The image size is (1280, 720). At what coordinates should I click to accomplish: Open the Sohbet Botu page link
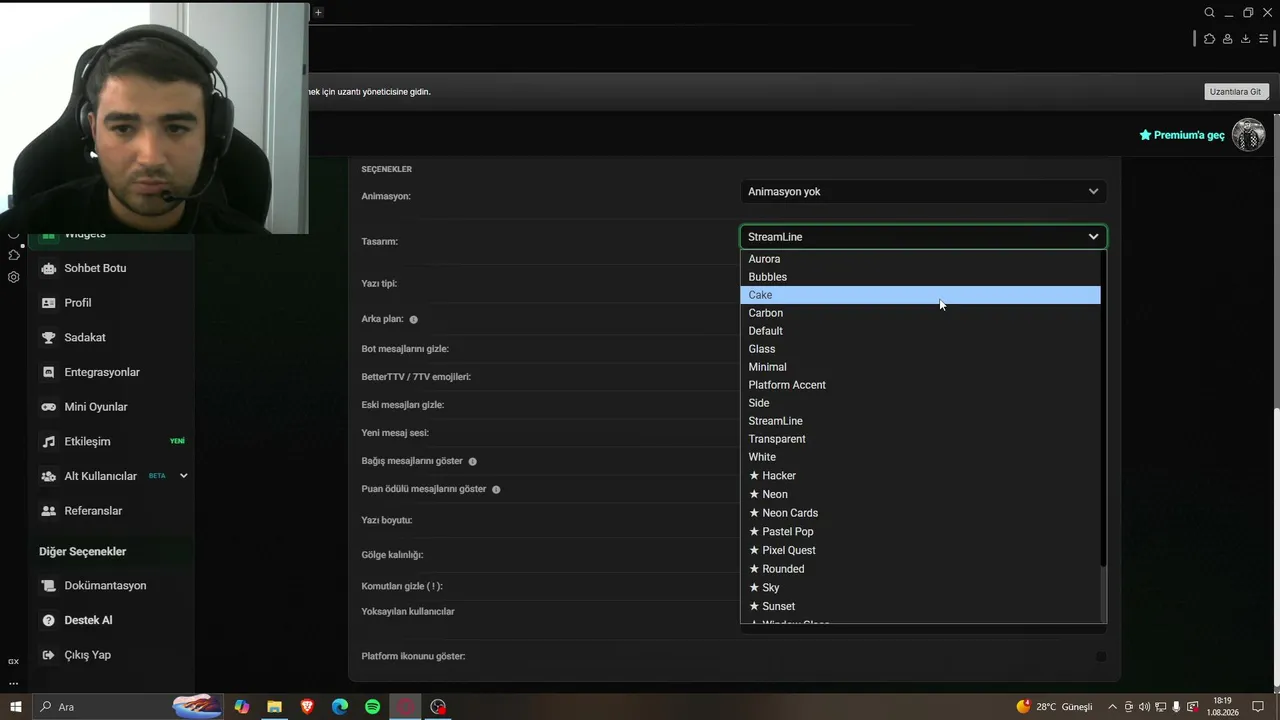pyautogui.click(x=95, y=268)
